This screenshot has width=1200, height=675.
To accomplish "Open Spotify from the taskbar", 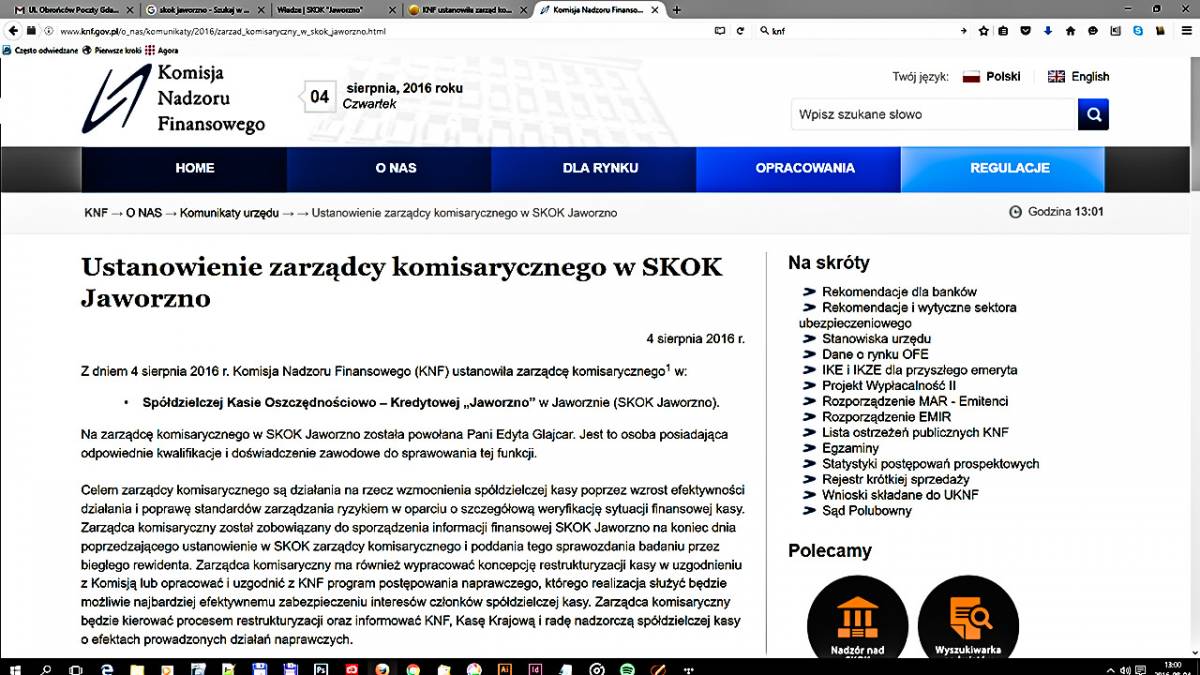I will pos(626,668).
